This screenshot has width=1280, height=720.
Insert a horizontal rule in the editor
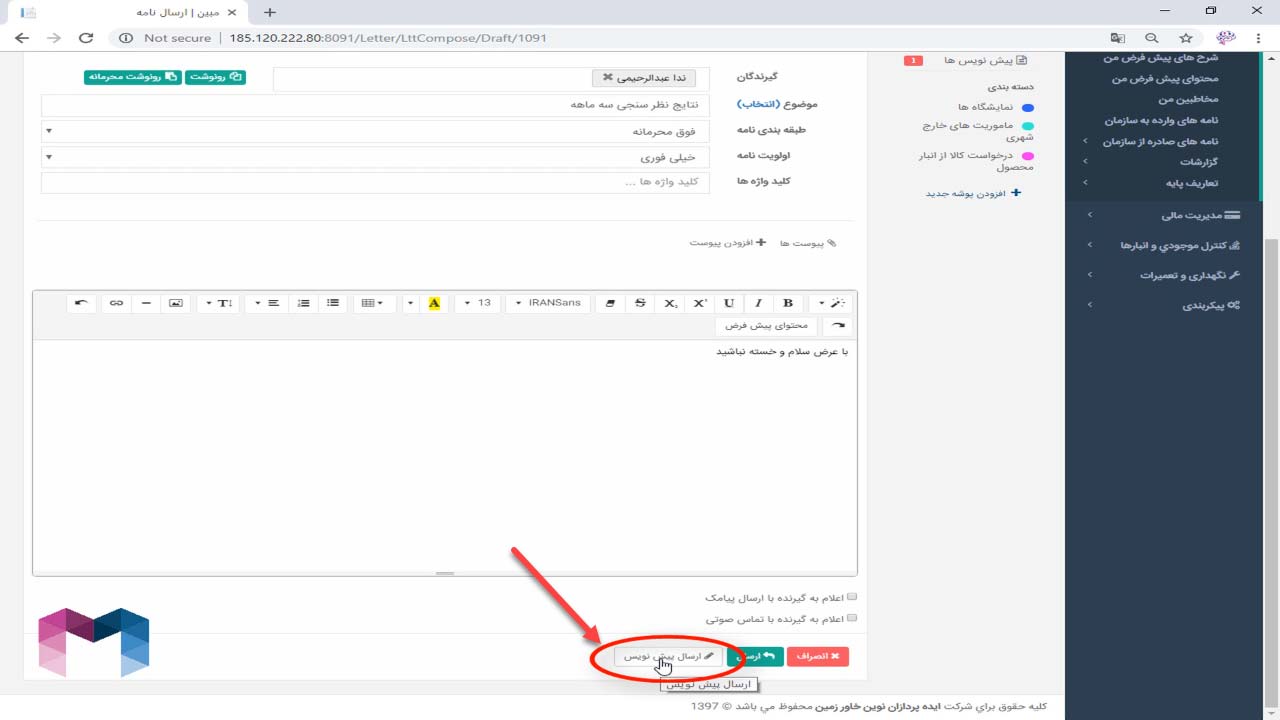(146, 303)
